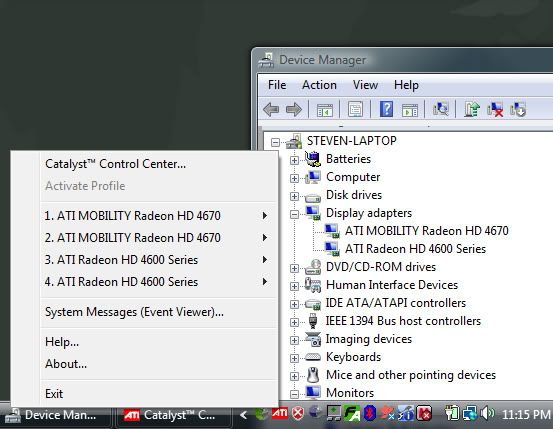Open submenu 3. ATI Radeon HD 4600 Series
The height and width of the screenshot is (429, 553).
158,260
